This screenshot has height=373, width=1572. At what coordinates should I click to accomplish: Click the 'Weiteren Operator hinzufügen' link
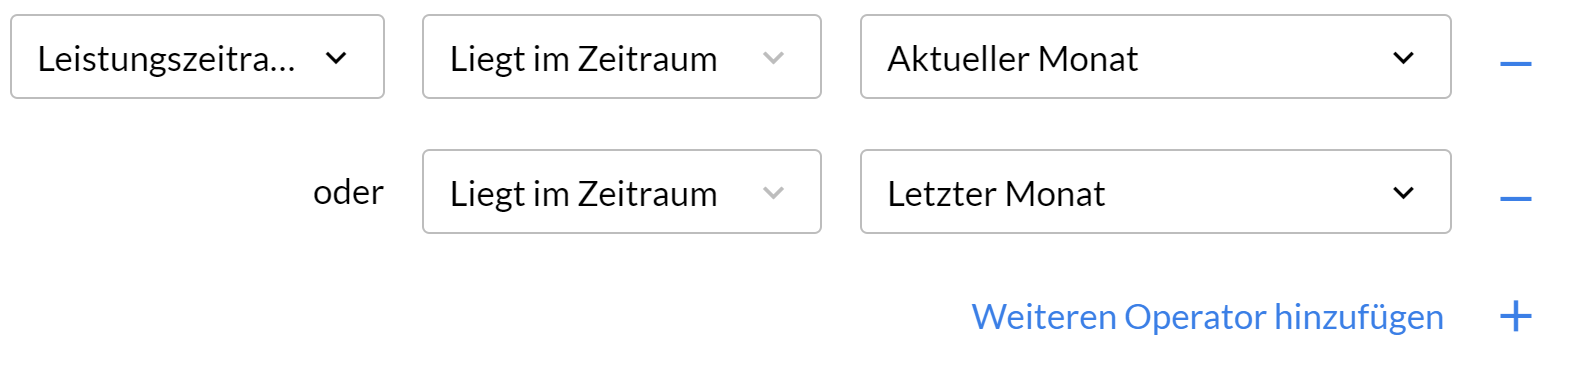(x=1208, y=317)
